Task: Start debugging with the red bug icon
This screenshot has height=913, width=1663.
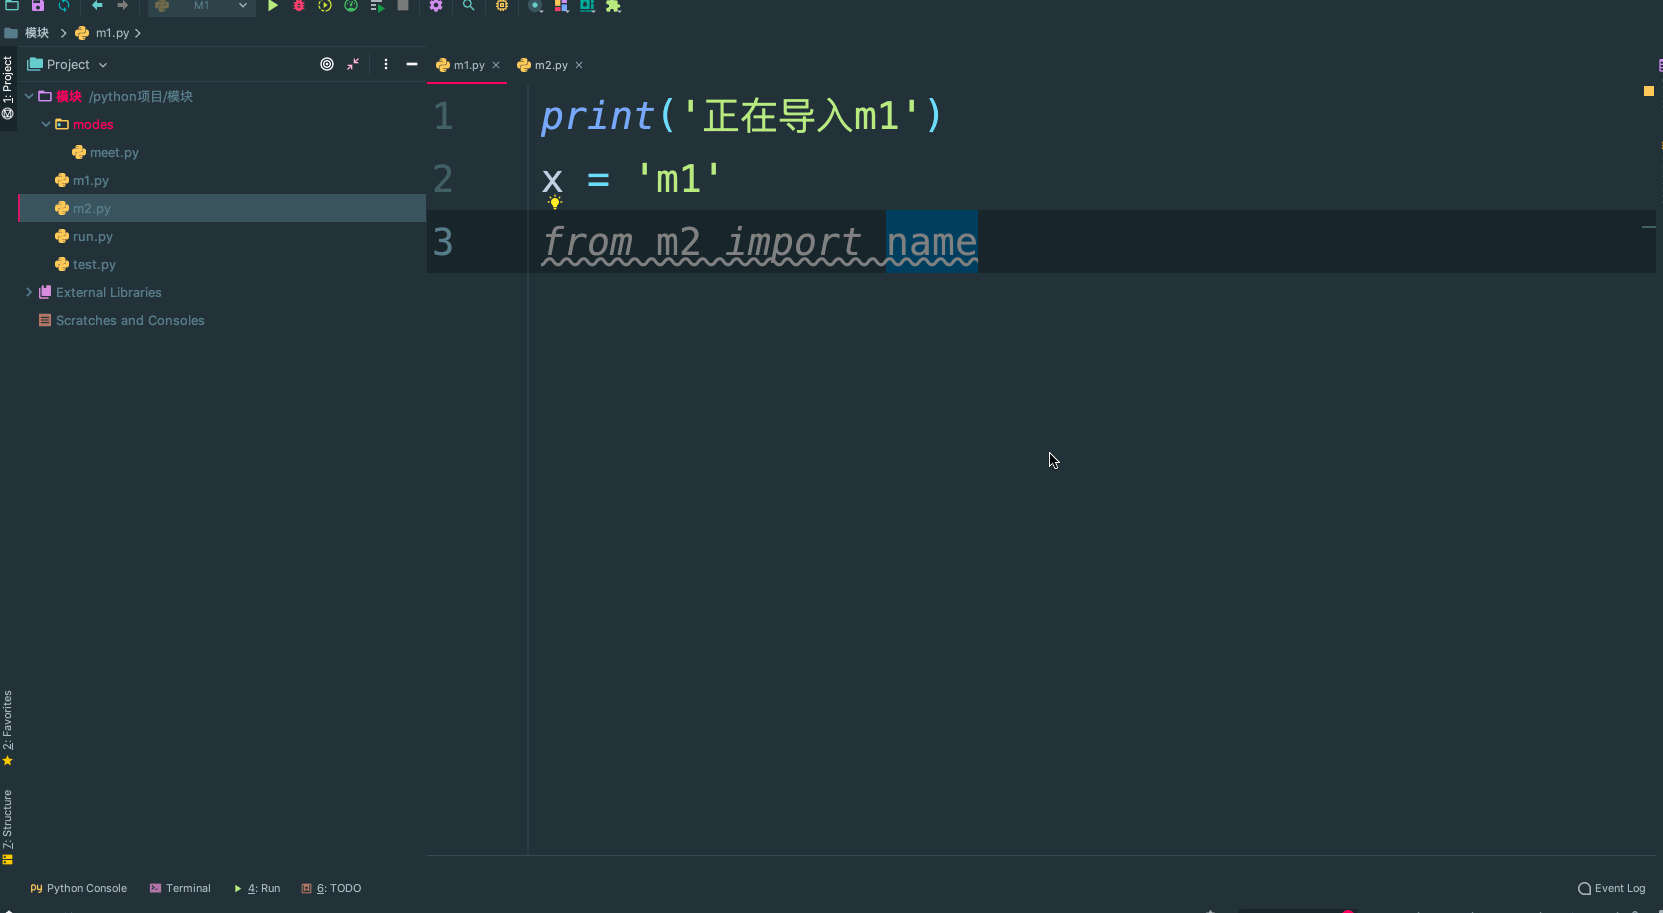Action: pyautogui.click(x=298, y=6)
